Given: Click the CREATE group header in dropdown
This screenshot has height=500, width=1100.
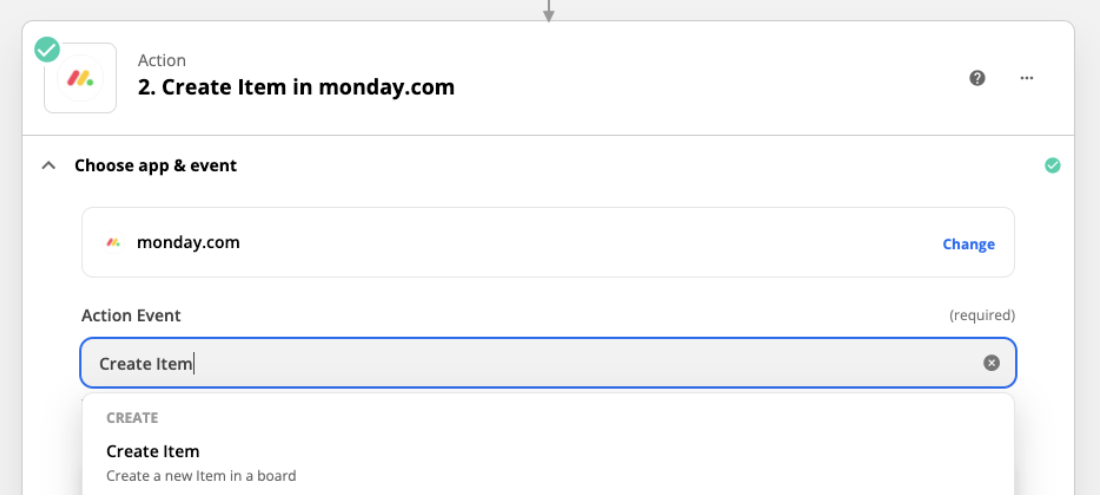Looking at the screenshot, I should 133,418.
